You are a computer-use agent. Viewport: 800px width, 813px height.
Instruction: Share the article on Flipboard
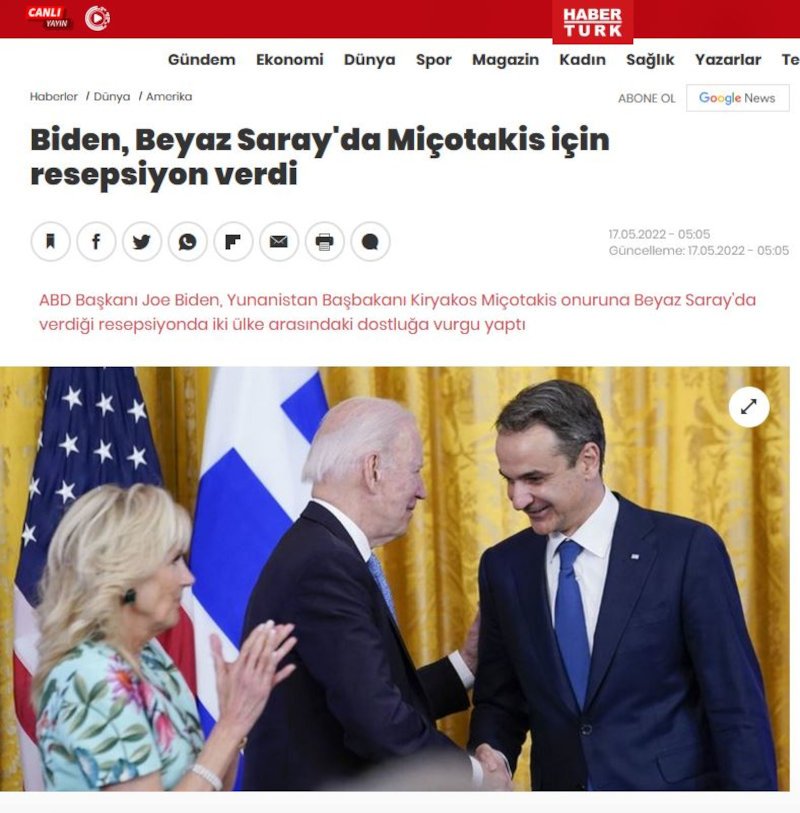coord(233,242)
